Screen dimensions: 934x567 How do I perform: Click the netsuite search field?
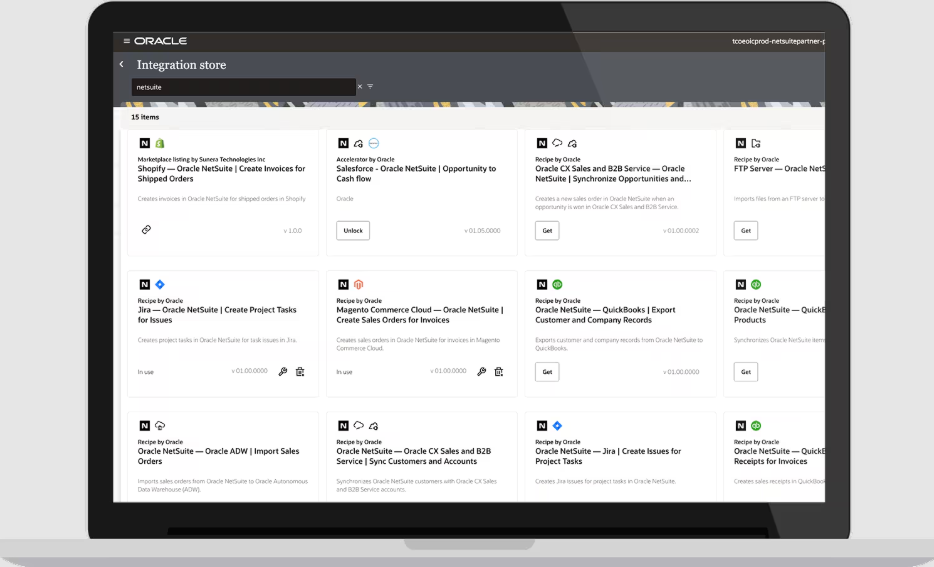pyautogui.click(x=244, y=87)
